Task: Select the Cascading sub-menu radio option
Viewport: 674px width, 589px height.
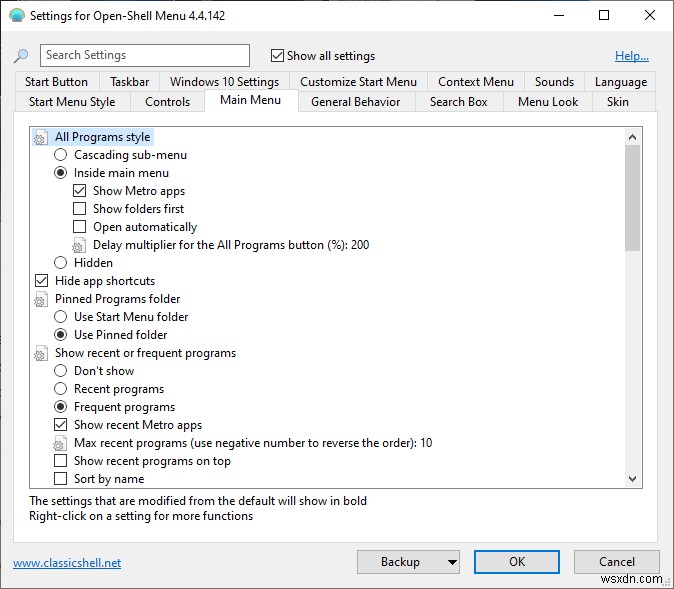Action: click(x=60, y=155)
